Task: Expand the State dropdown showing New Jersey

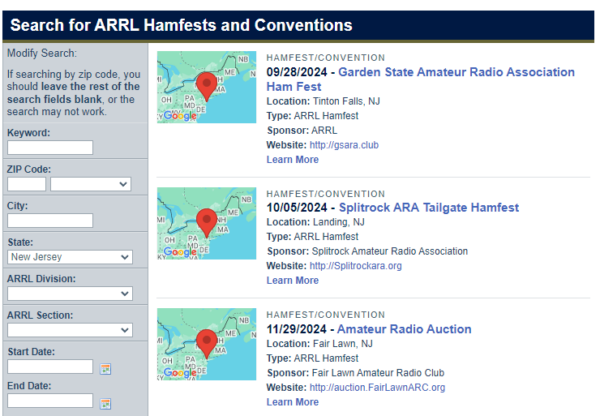Action: coord(69,257)
